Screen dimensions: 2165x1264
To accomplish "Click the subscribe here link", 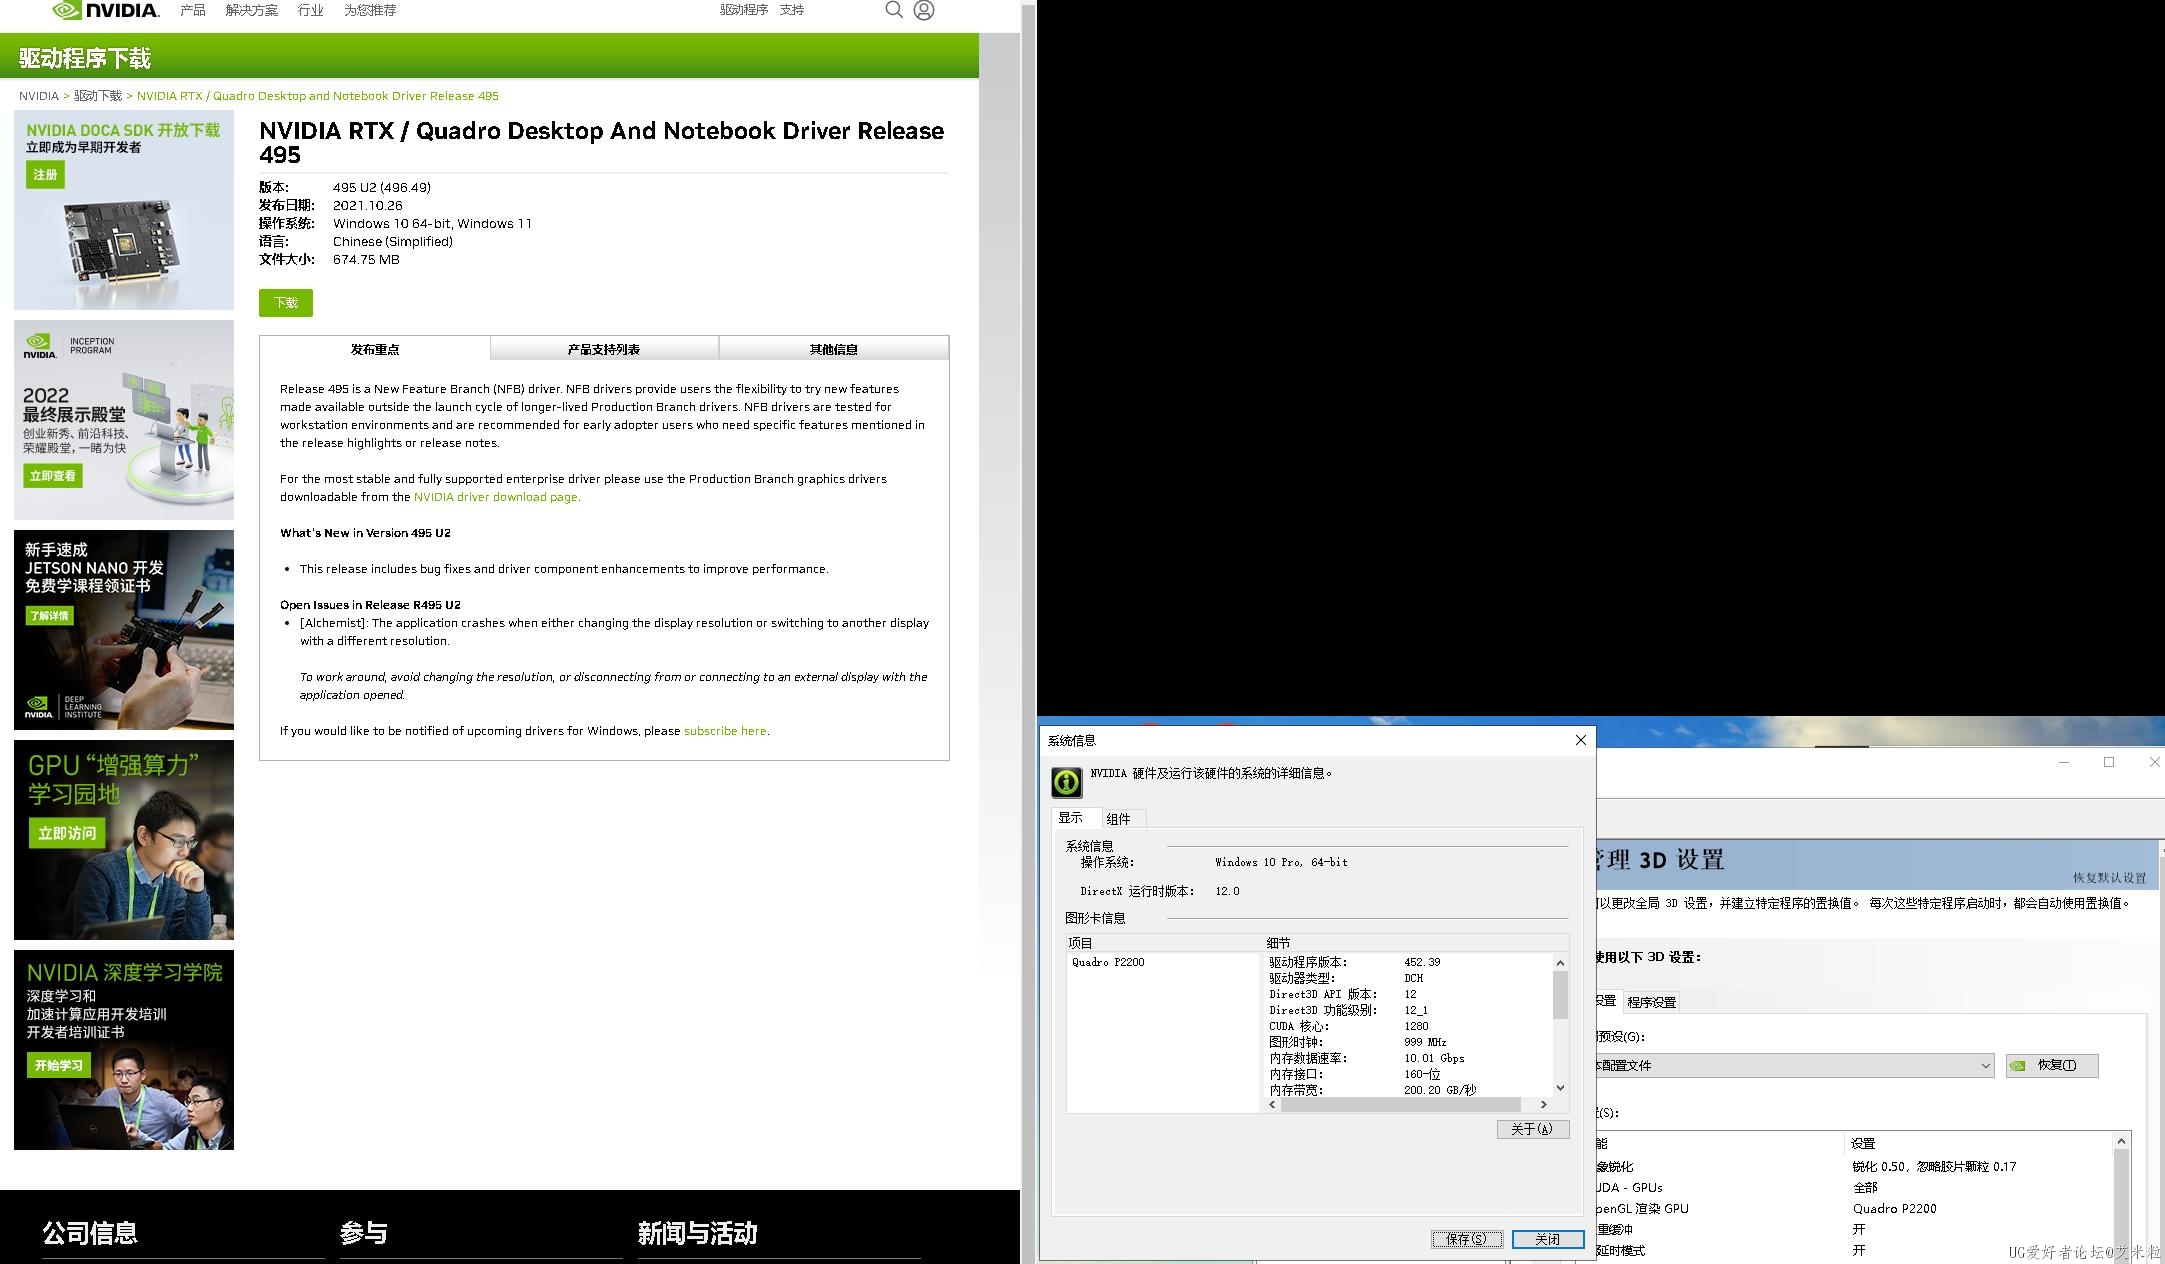I will pyautogui.click(x=725, y=731).
